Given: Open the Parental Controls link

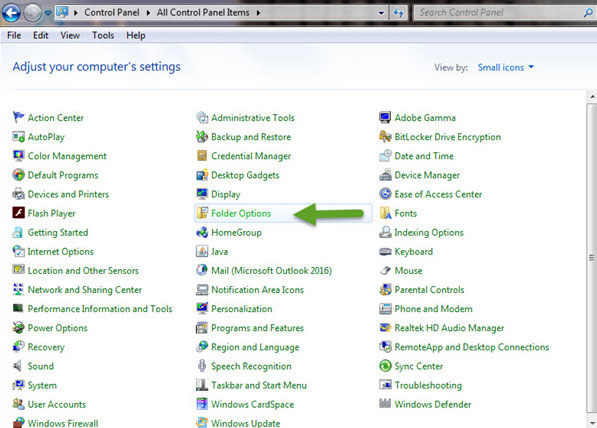Looking at the screenshot, I should [429, 289].
